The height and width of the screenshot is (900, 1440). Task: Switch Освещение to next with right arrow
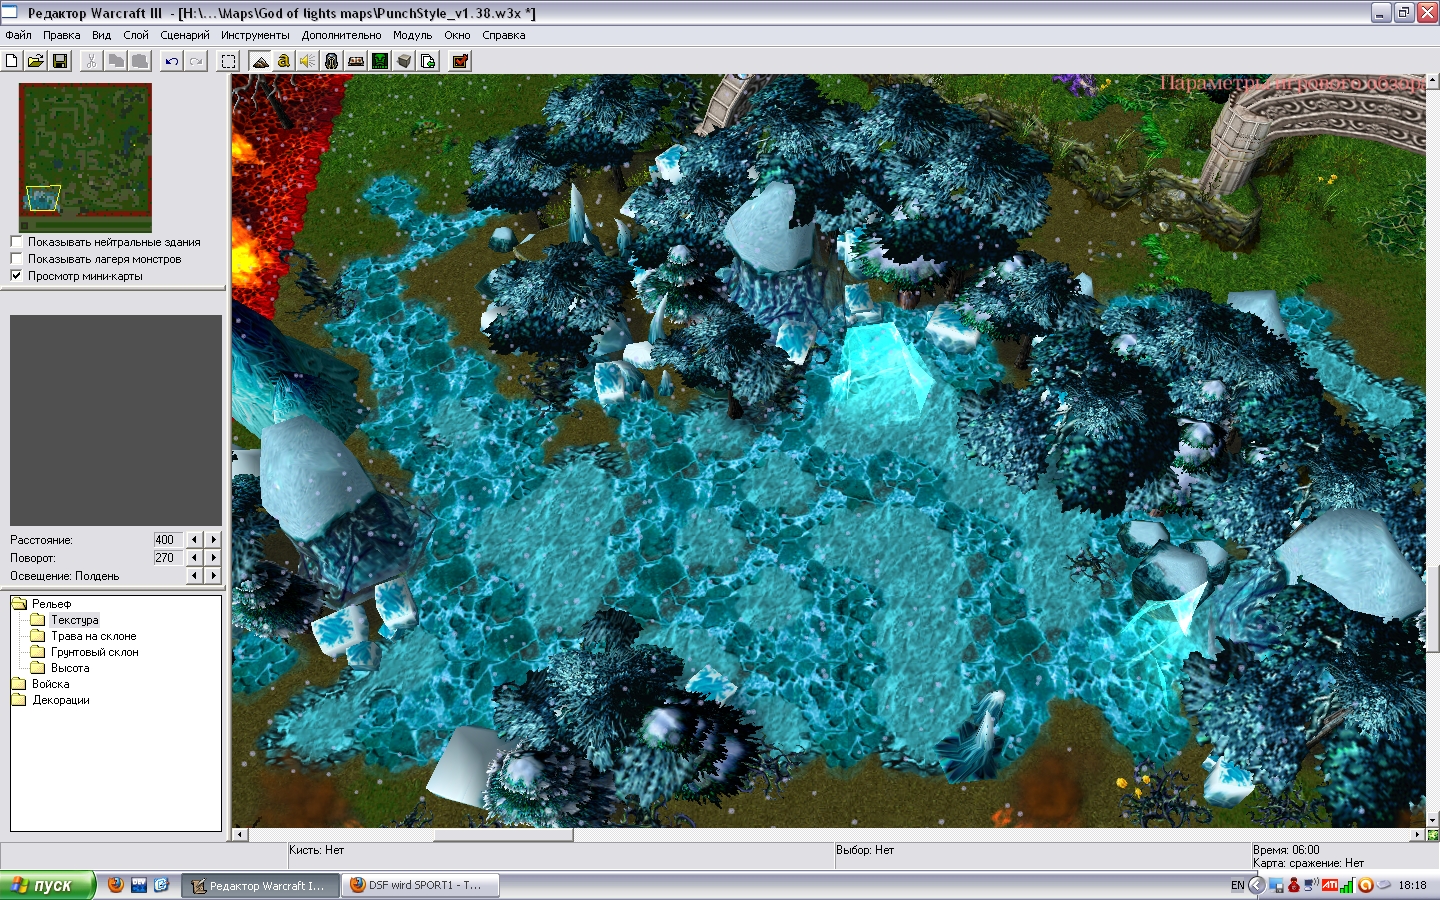click(213, 576)
